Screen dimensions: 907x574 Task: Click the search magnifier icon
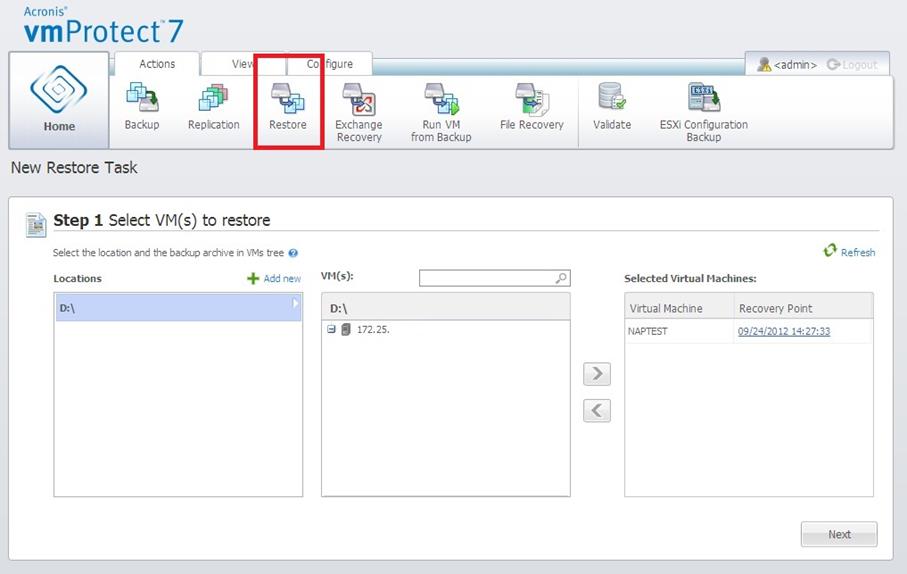(x=561, y=278)
